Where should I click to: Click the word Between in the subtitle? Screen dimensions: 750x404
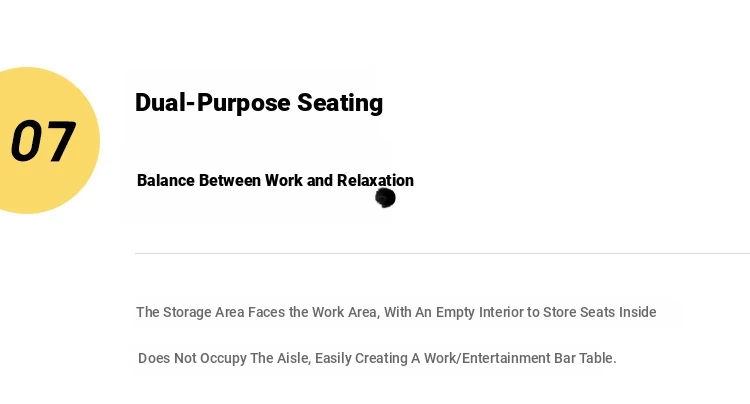(230, 180)
